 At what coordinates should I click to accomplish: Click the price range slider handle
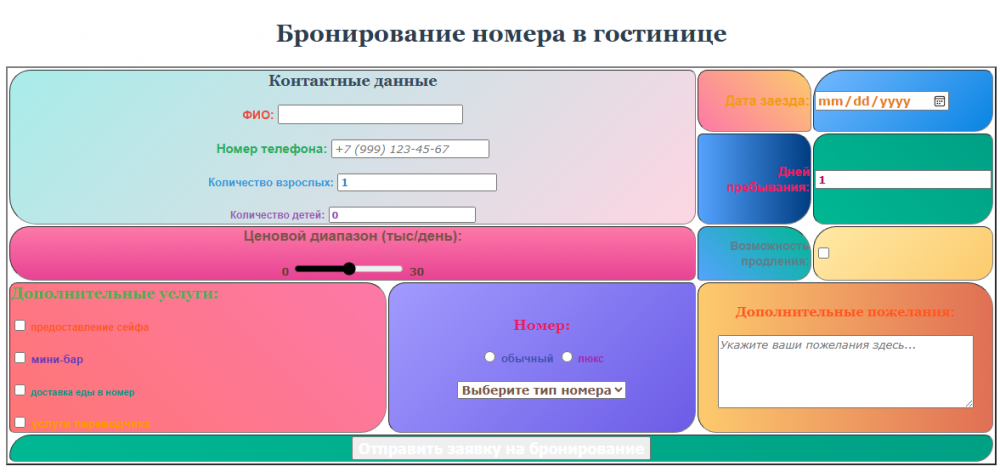tap(349, 269)
